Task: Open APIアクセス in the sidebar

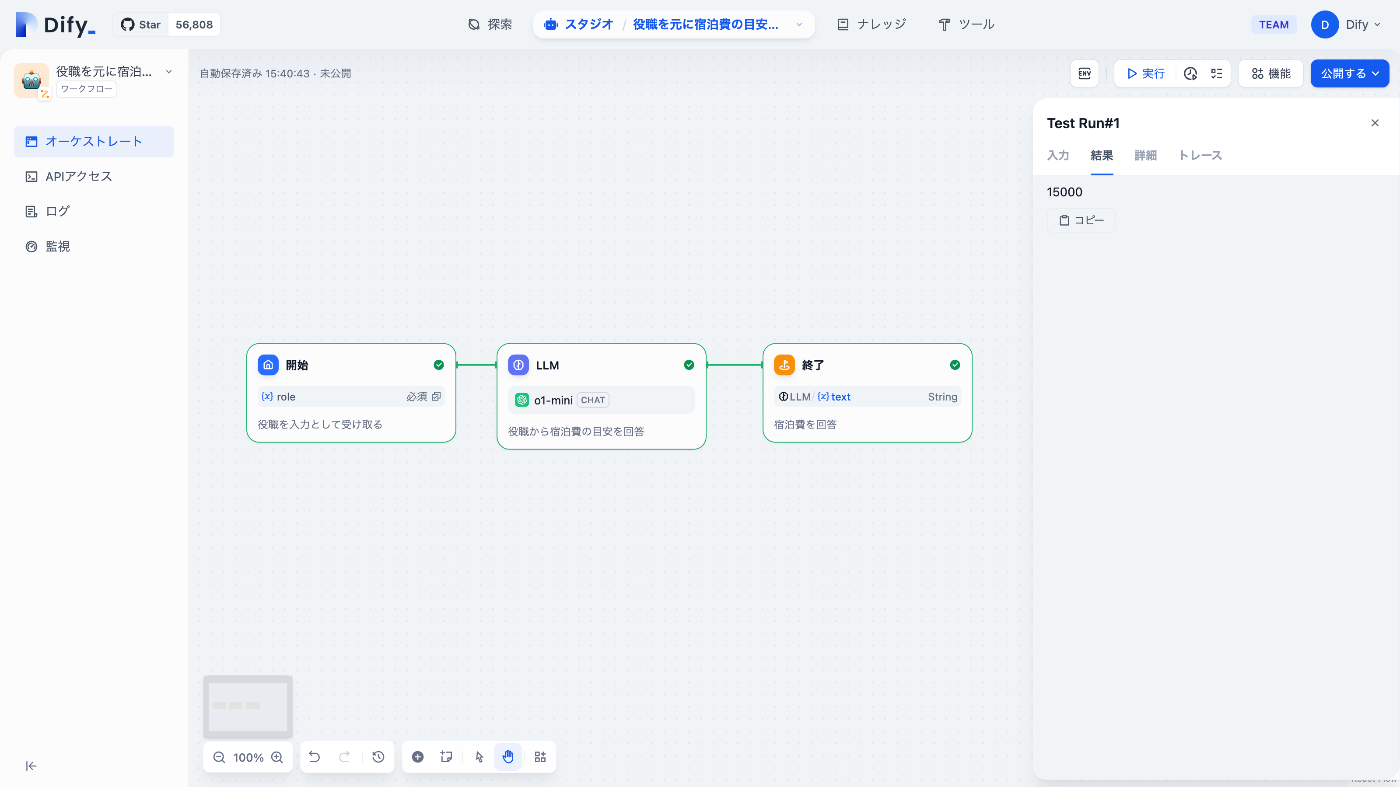Action: 94,176
